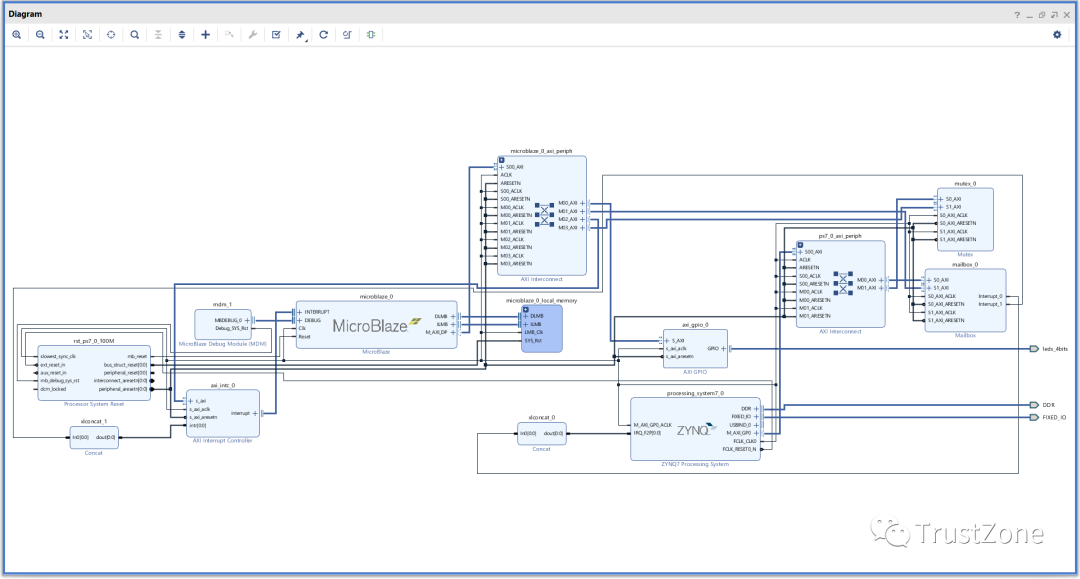Expand S00_AXI pin on microblaze_0_axi_periph
The height and width of the screenshot is (579, 1080).
pyautogui.click(x=501, y=167)
